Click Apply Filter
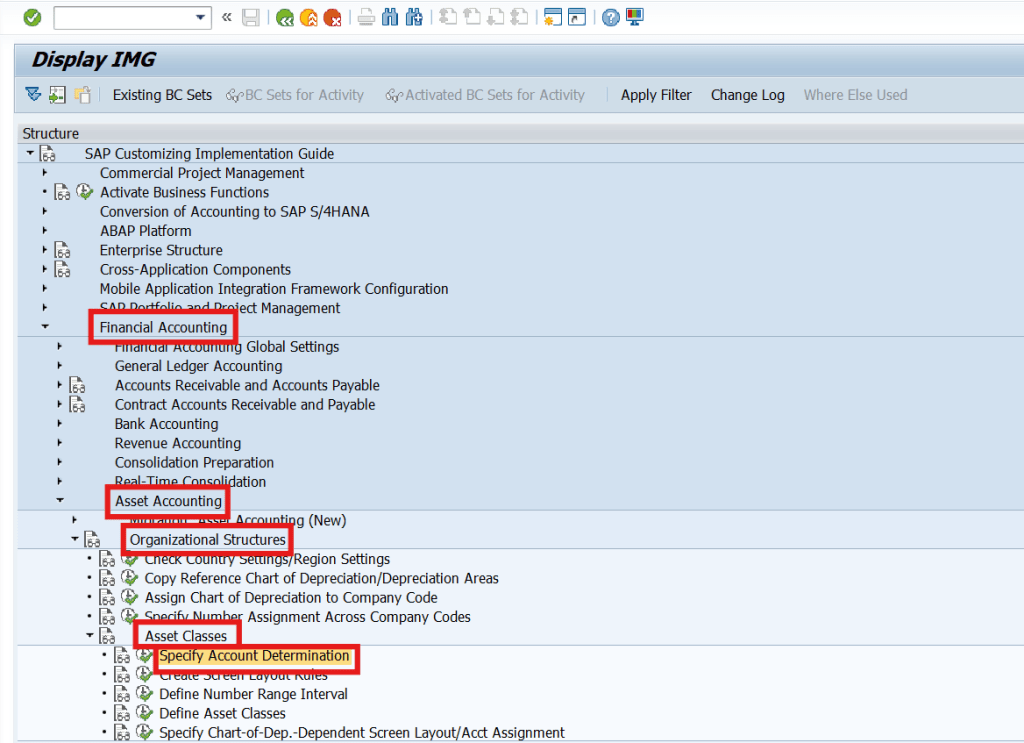The height and width of the screenshot is (743, 1024). point(656,94)
